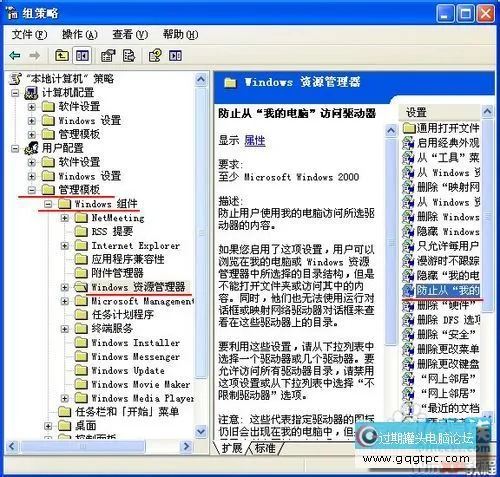Click the policy icon for 只允许每用户
The image size is (500, 477).
point(408,246)
